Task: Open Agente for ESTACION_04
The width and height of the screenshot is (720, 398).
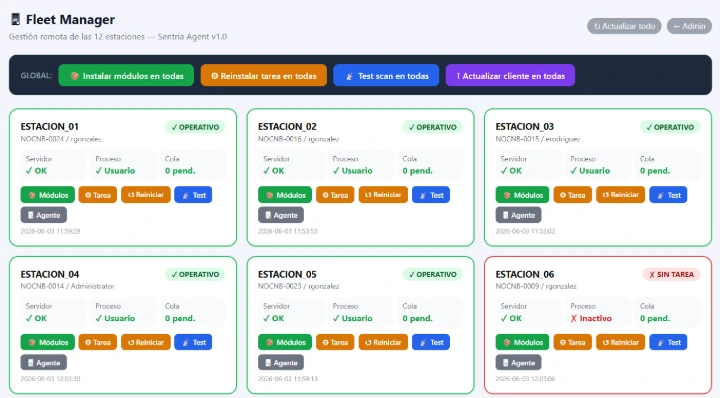Action: tap(44, 363)
